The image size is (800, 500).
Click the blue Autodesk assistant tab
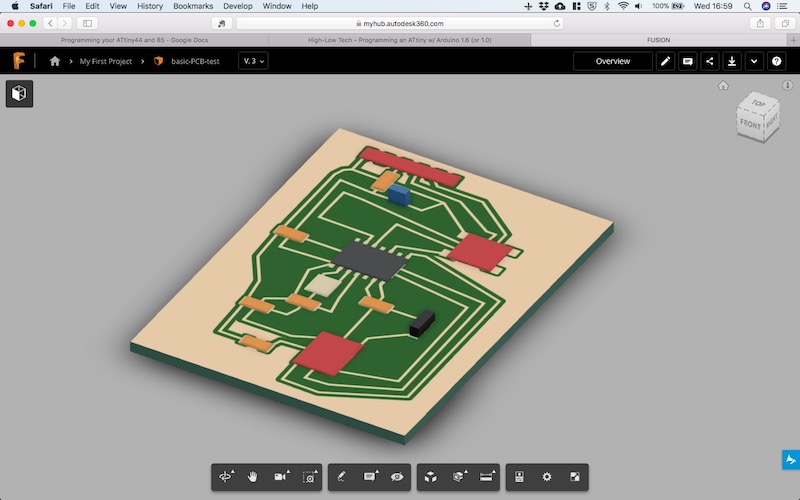click(791, 460)
